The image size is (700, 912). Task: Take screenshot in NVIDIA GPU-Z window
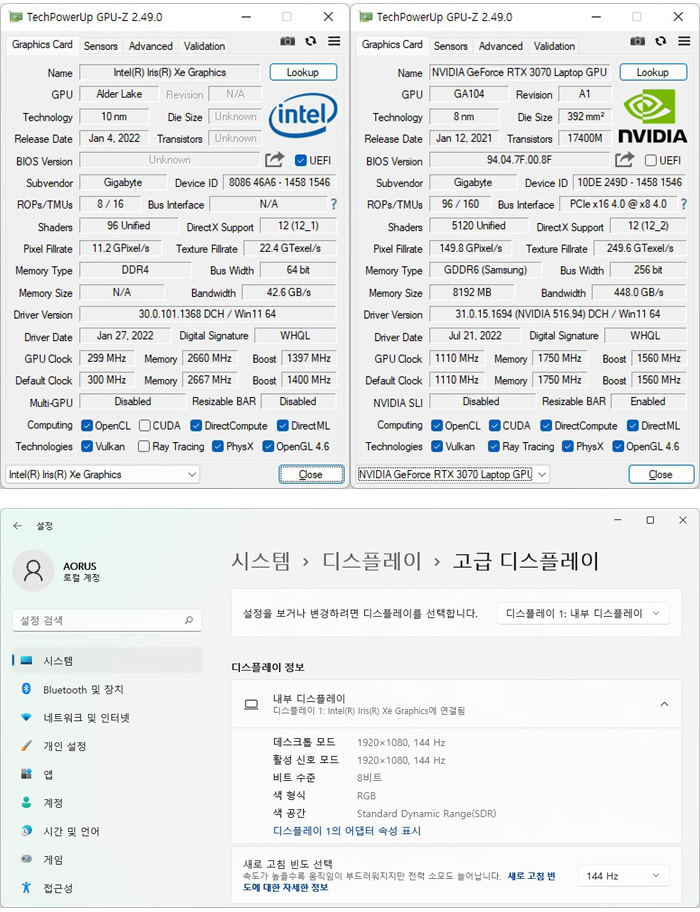(637, 41)
